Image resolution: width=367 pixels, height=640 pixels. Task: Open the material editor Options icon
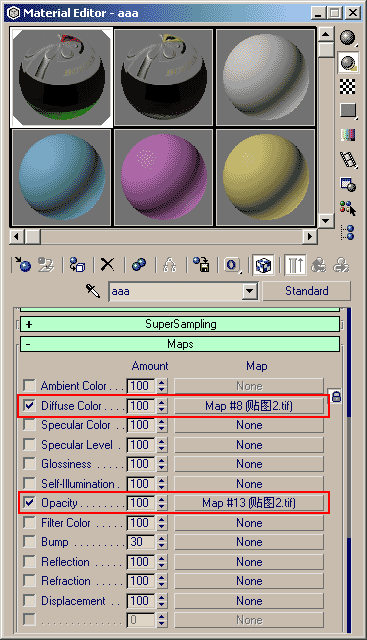[x=348, y=184]
